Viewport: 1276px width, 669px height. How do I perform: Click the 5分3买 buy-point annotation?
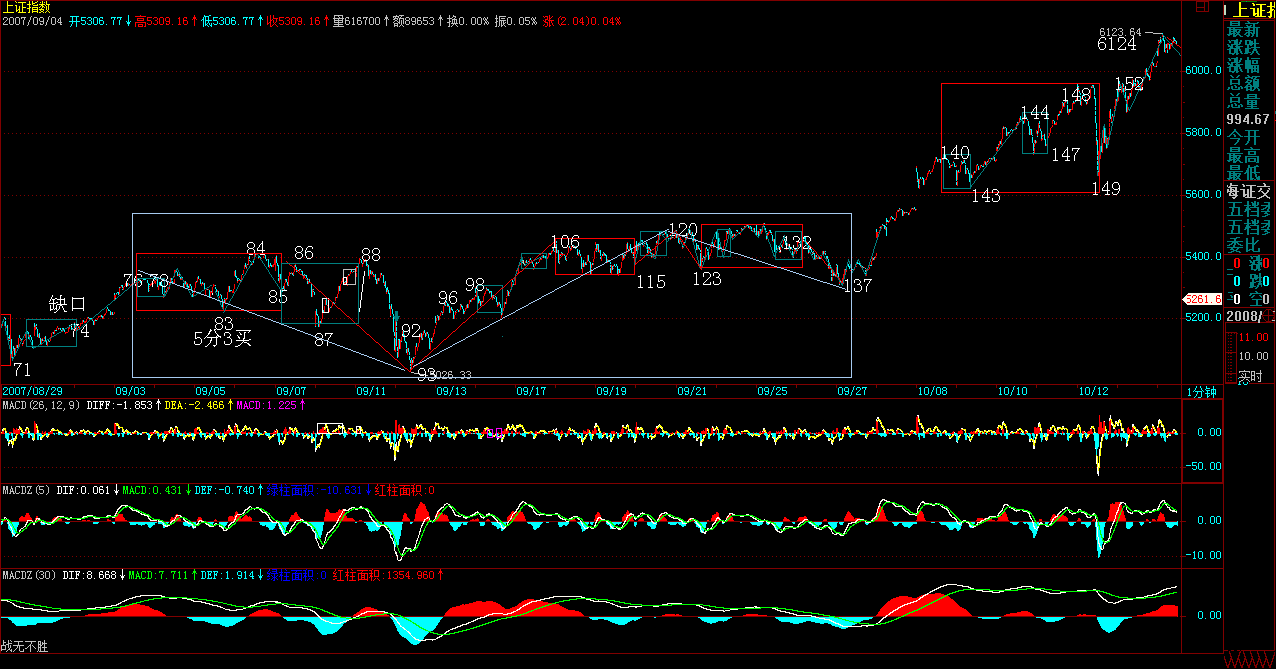click(222, 339)
